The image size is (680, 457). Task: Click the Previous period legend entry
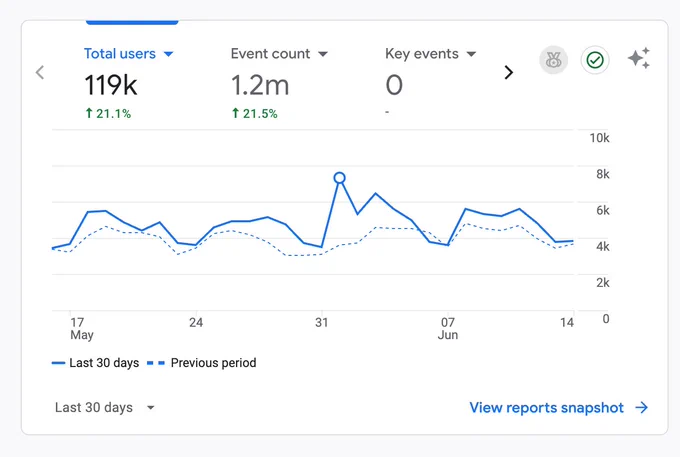click(x=202, y=363)
